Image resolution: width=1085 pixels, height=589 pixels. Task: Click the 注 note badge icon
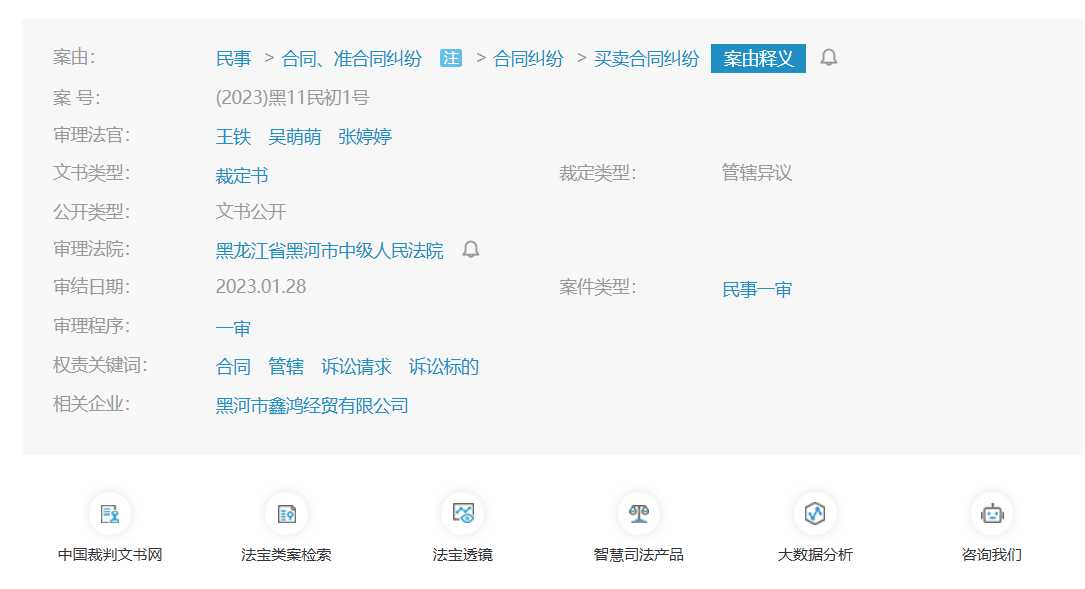coord(451,58)
